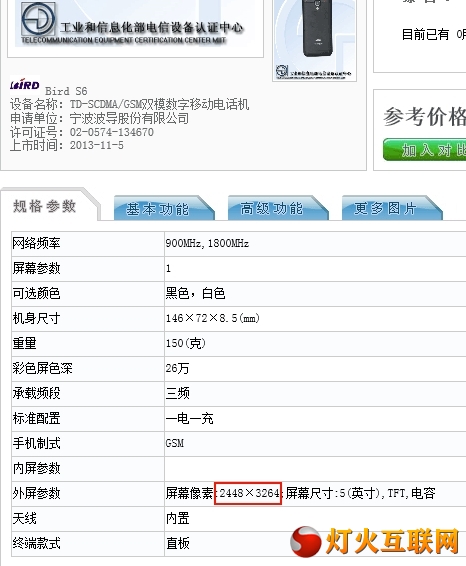Click license number 02-0574-134670
The height and width of the screenshot is (566, 466).
coord(112,132)
